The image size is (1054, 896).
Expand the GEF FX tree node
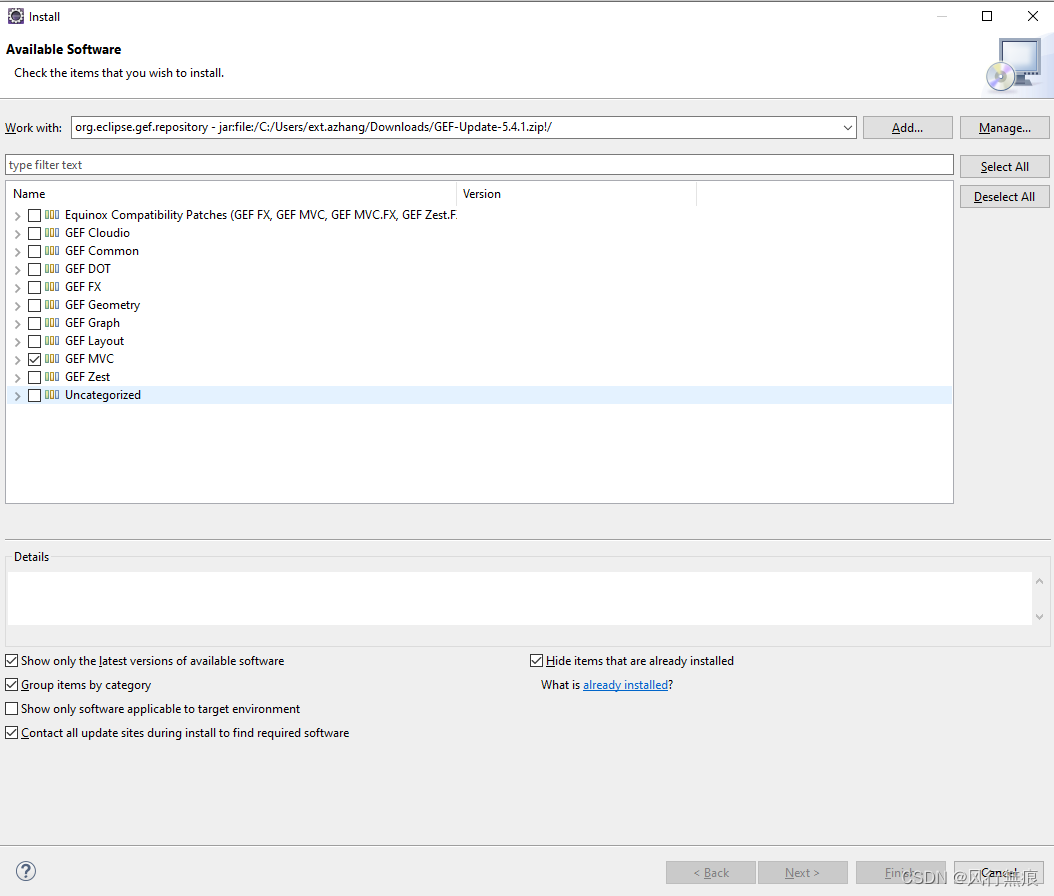17,288
